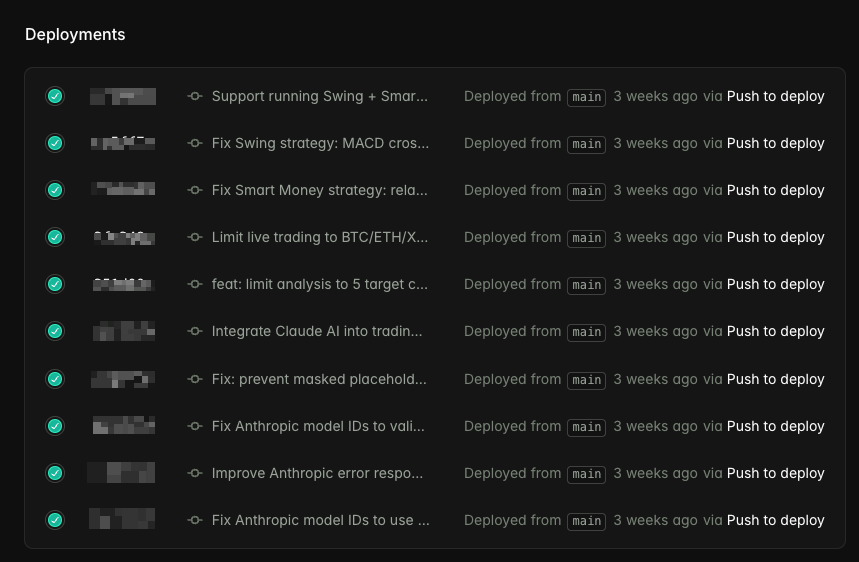
Task: Click main branch tag on Improve Anthropic error row
Action: click(x=586, y=474)
